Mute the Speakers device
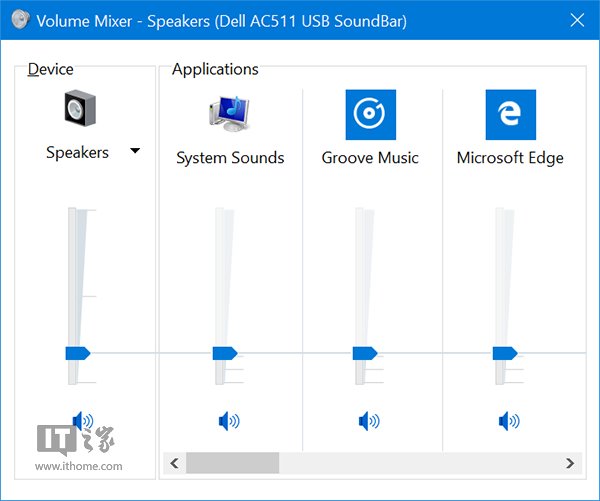 (83, 421)
